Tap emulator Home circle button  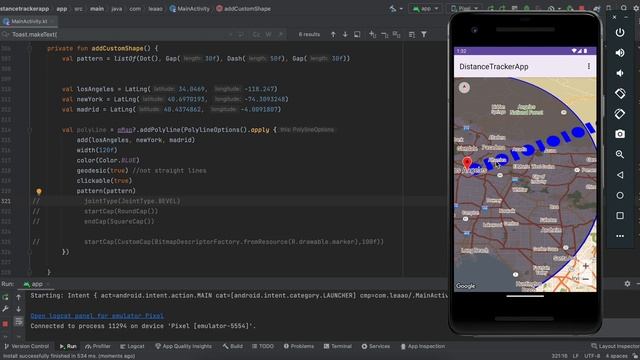[x=620, y=195]
